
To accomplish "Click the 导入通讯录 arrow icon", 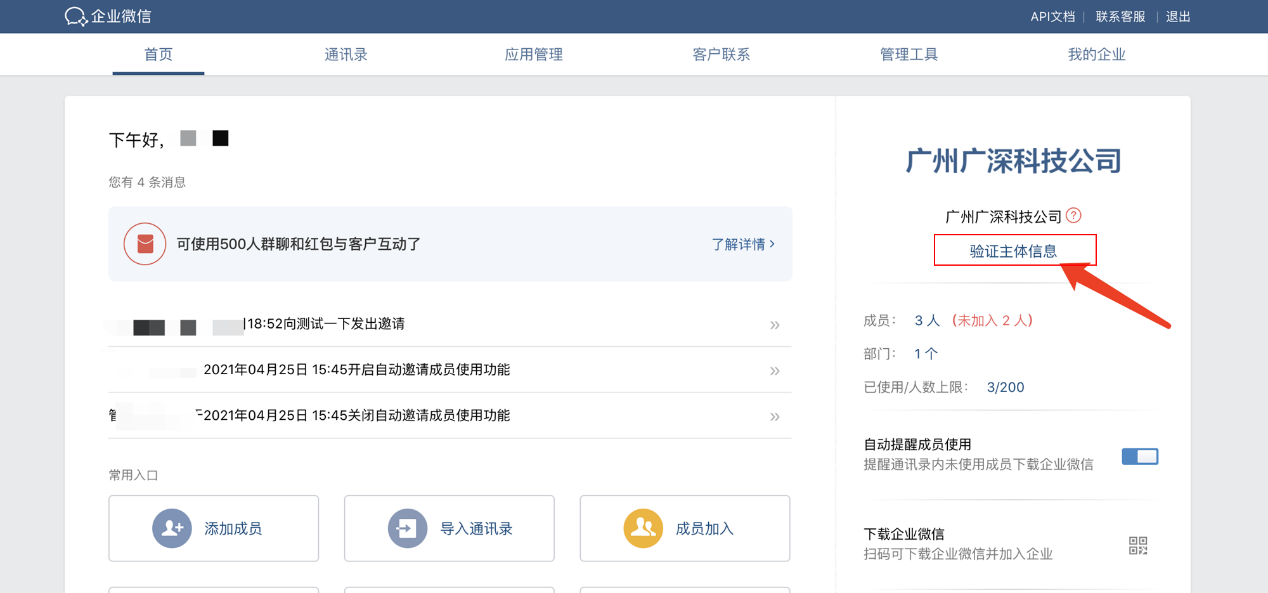I will point(408,528).
